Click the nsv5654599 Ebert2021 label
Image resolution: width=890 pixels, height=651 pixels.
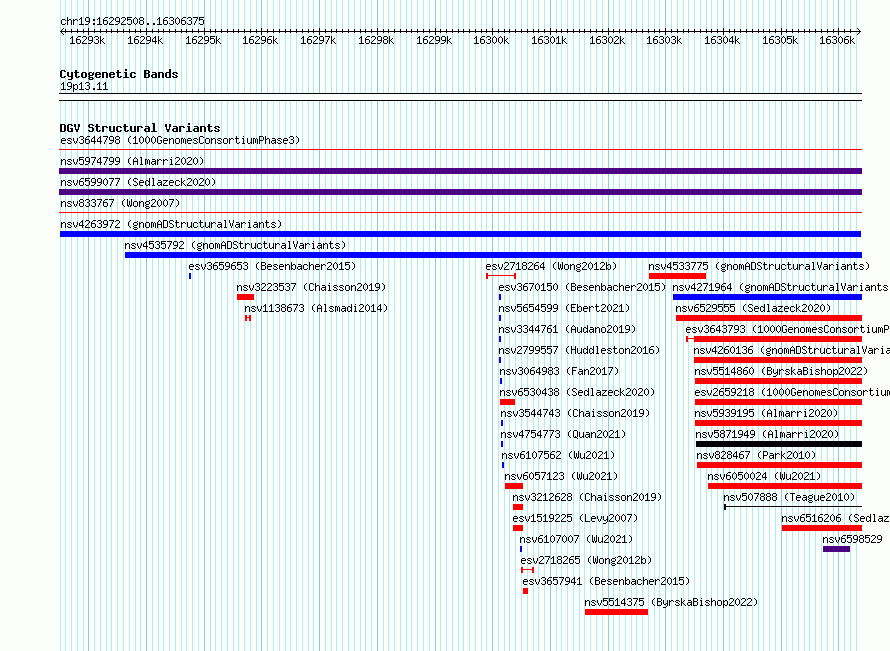tap(564, 308)
